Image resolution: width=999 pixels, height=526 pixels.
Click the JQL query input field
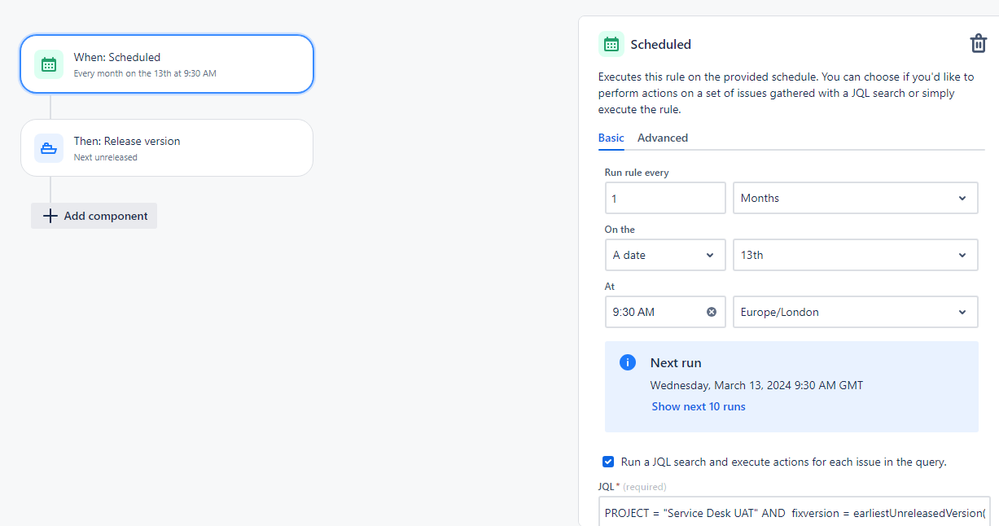794,512
